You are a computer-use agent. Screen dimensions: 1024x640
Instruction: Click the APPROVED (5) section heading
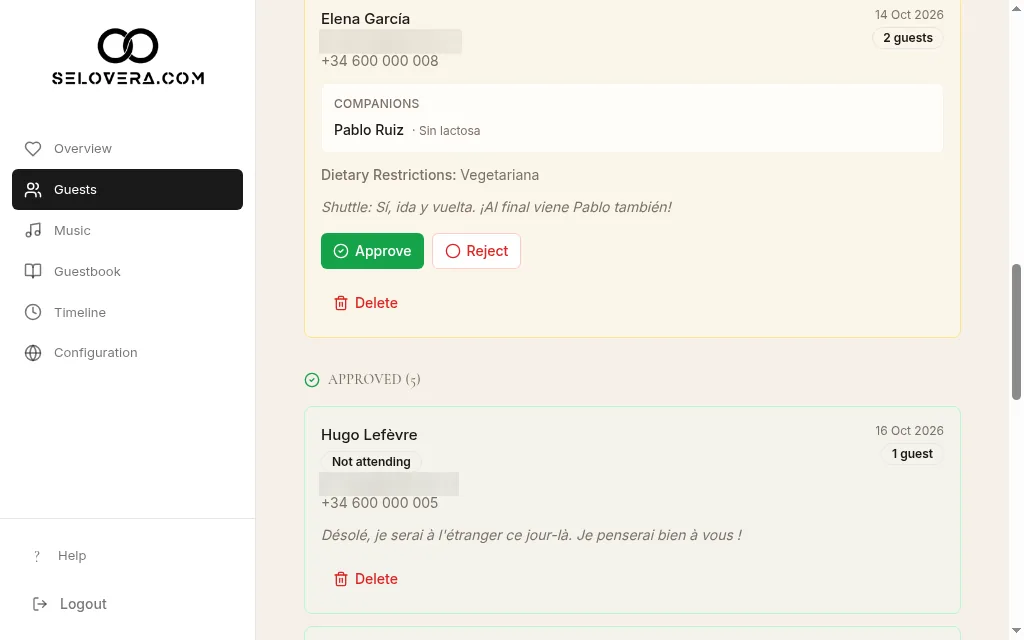[374, 379]
